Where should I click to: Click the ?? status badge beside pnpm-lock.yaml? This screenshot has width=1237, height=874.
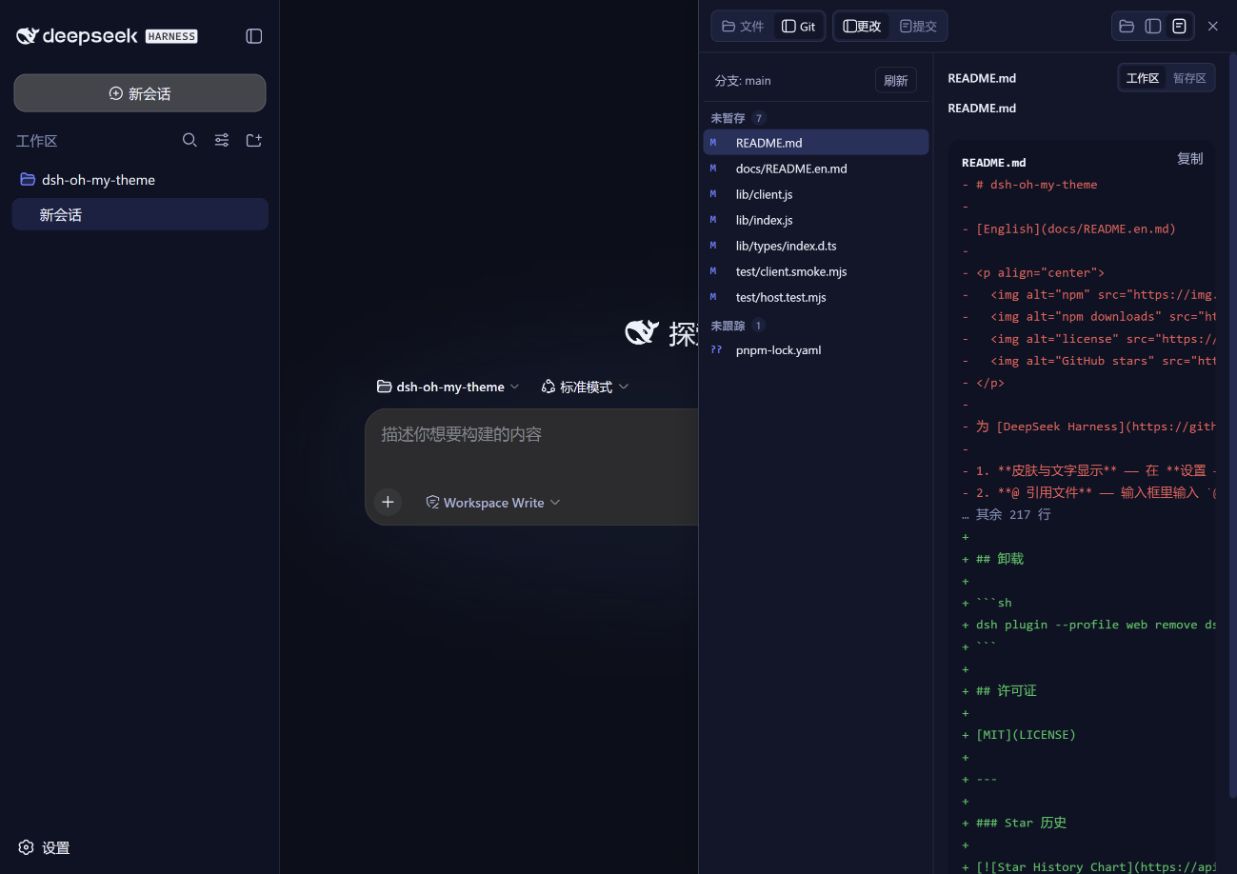(x=715, y=350)
